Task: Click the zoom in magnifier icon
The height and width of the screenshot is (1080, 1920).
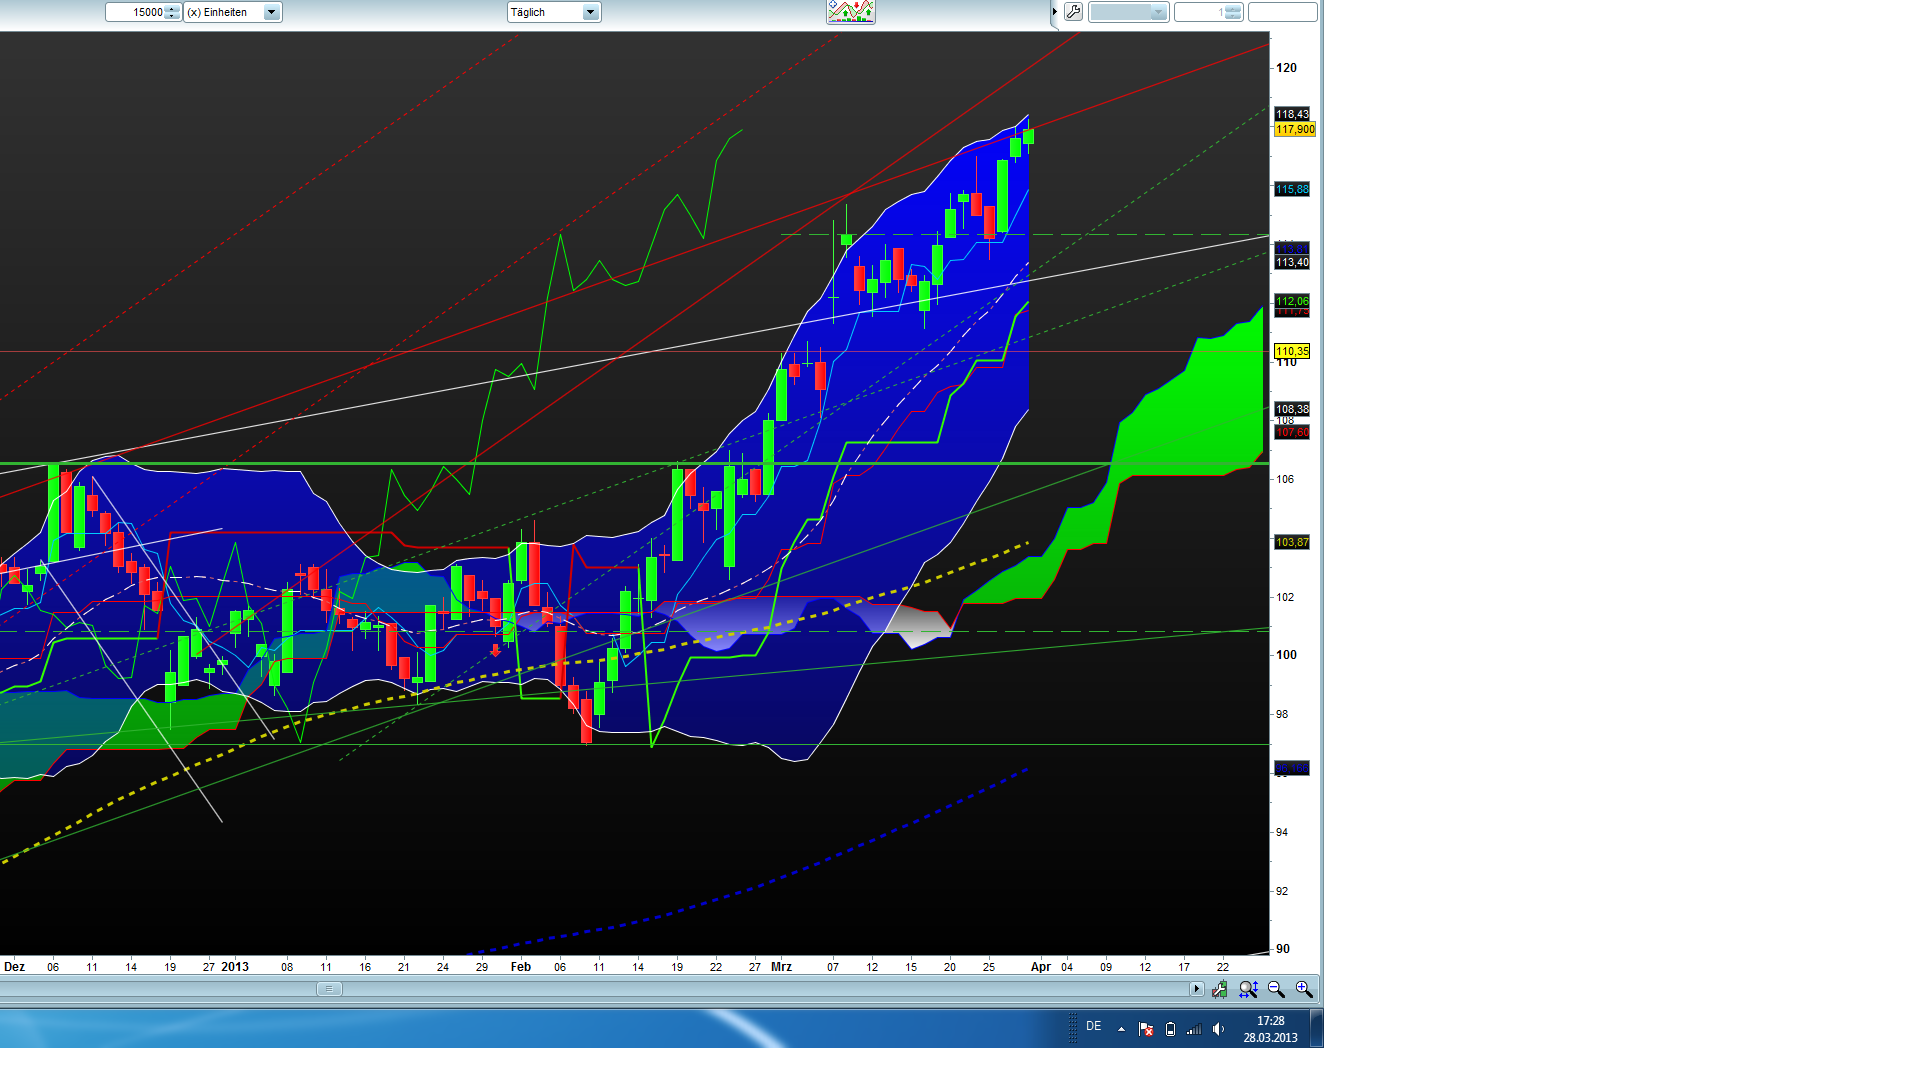Action: tap(1303, 989)
